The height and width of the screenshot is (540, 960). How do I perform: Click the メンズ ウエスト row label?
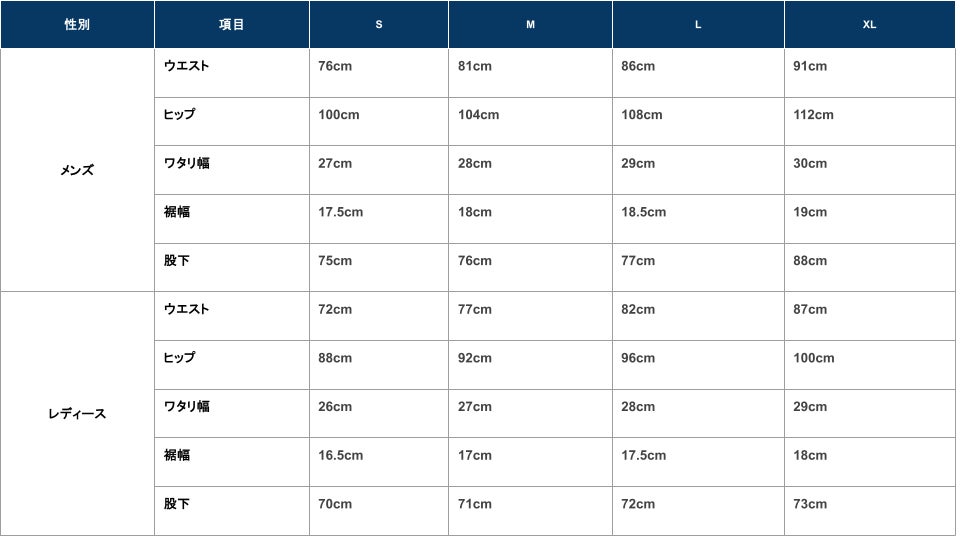(187, 66)
